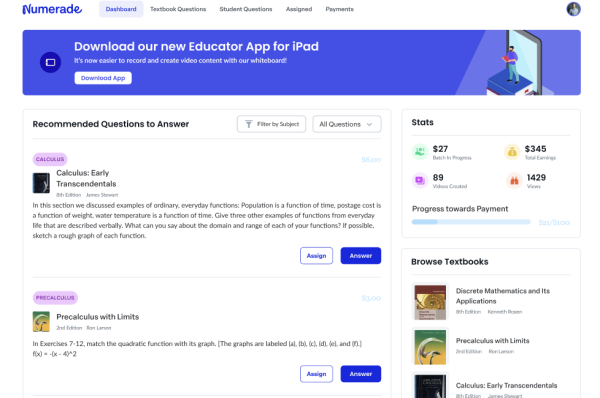Open the Filter by Subject selector

271,124
